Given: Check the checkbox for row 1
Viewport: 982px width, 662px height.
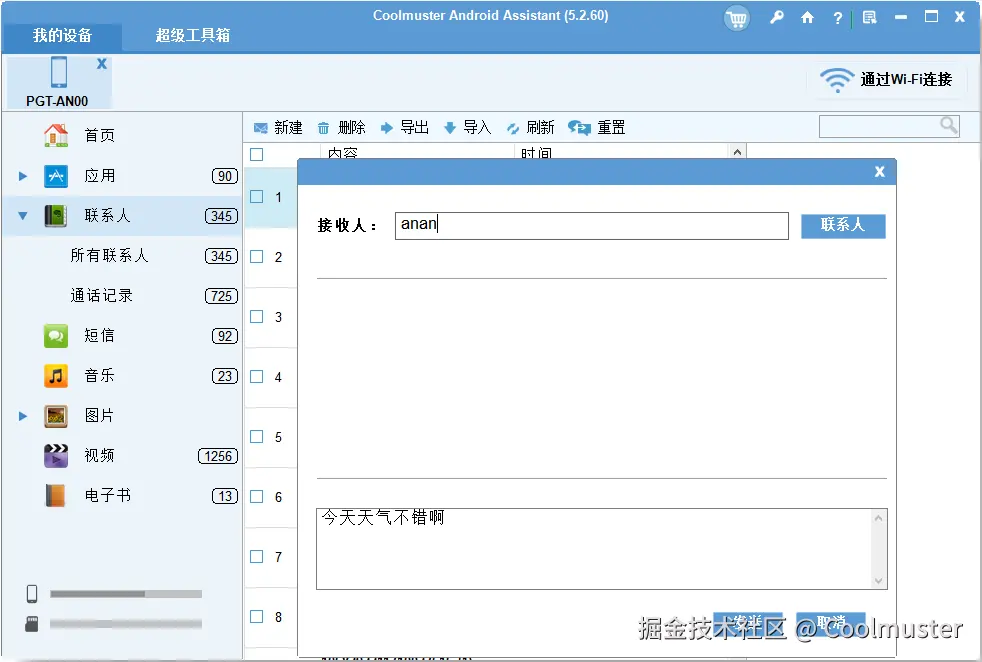Looking at the screenshot, I should (257, 197).
